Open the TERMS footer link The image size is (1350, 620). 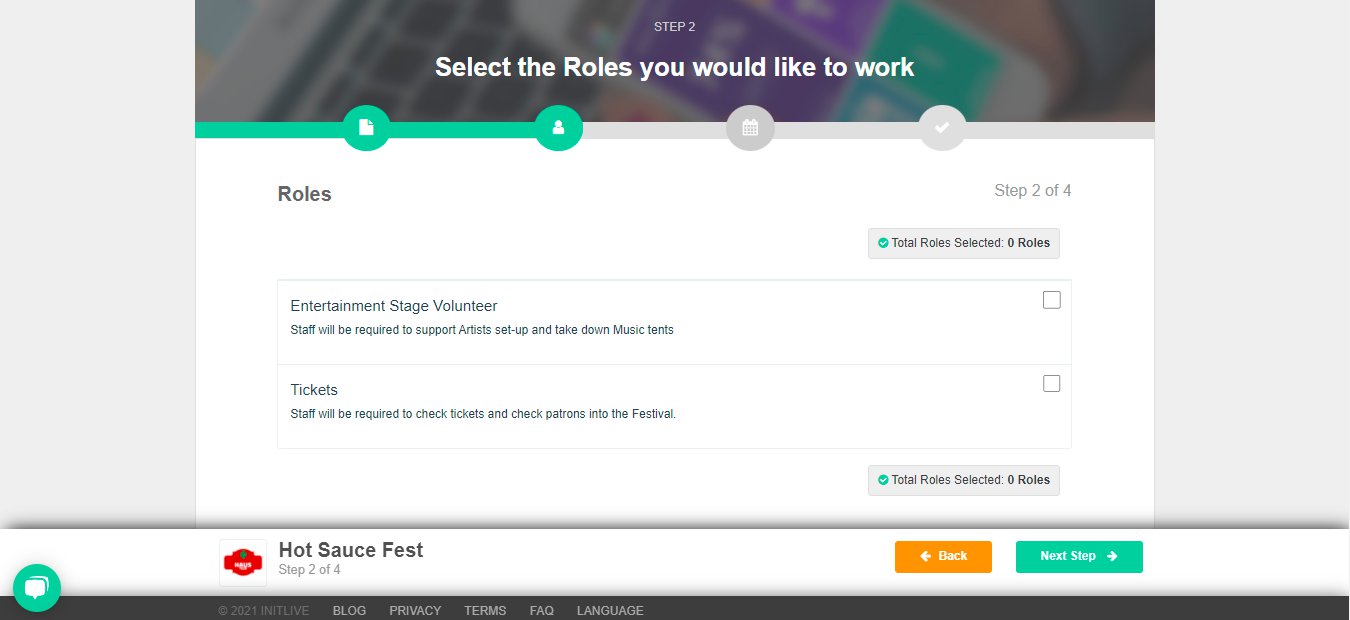485,611
